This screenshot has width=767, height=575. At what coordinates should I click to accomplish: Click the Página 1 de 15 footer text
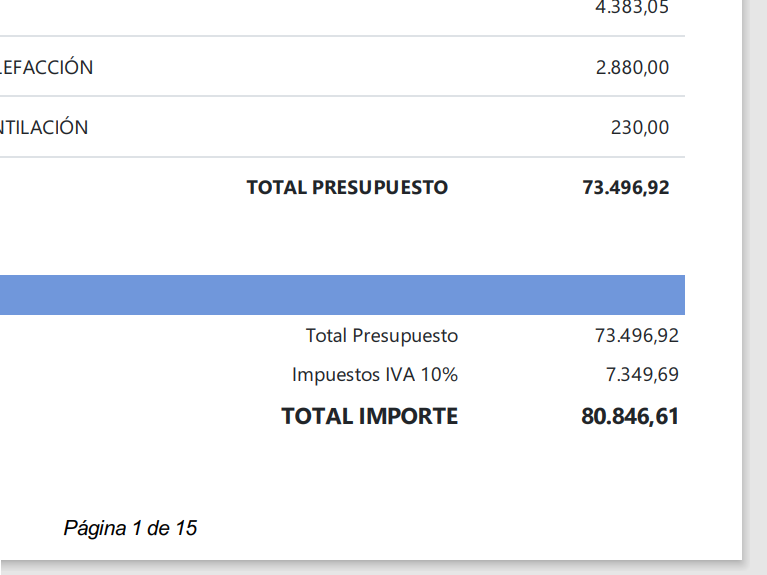click(x=130, y=528)
